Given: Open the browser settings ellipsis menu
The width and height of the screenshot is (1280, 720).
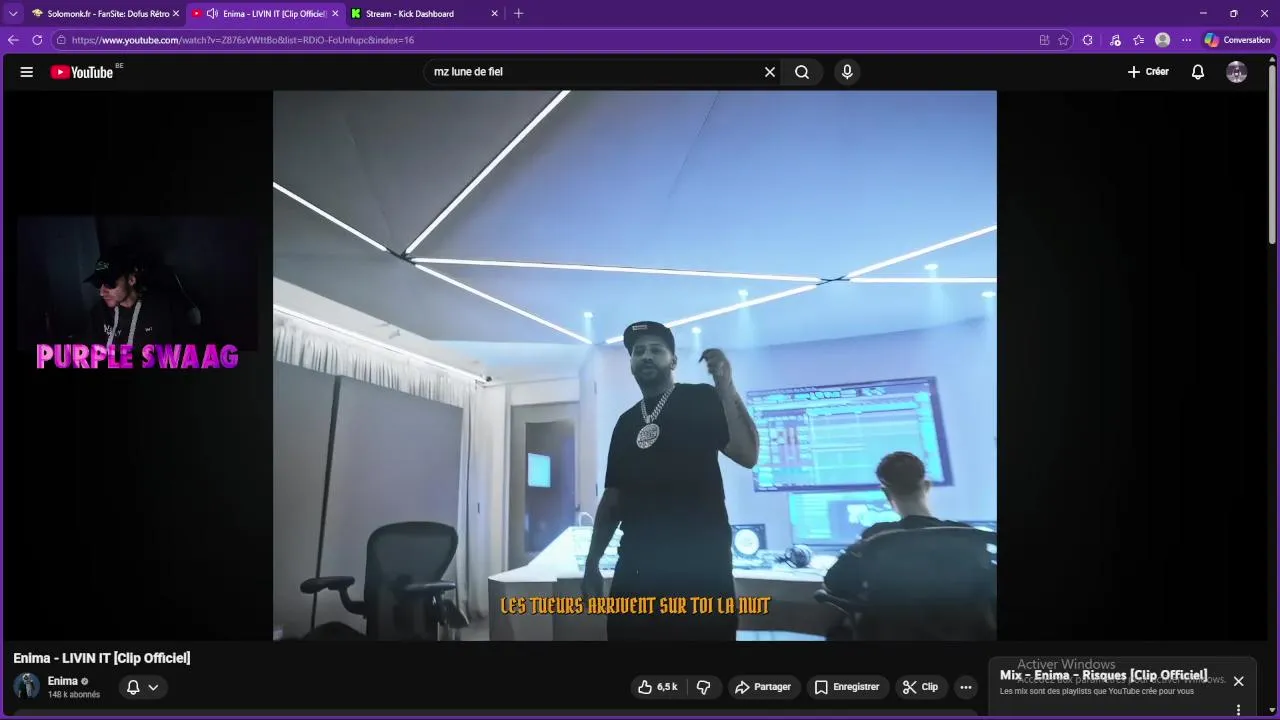Looking at the screenshot, I should point(1186,40).
